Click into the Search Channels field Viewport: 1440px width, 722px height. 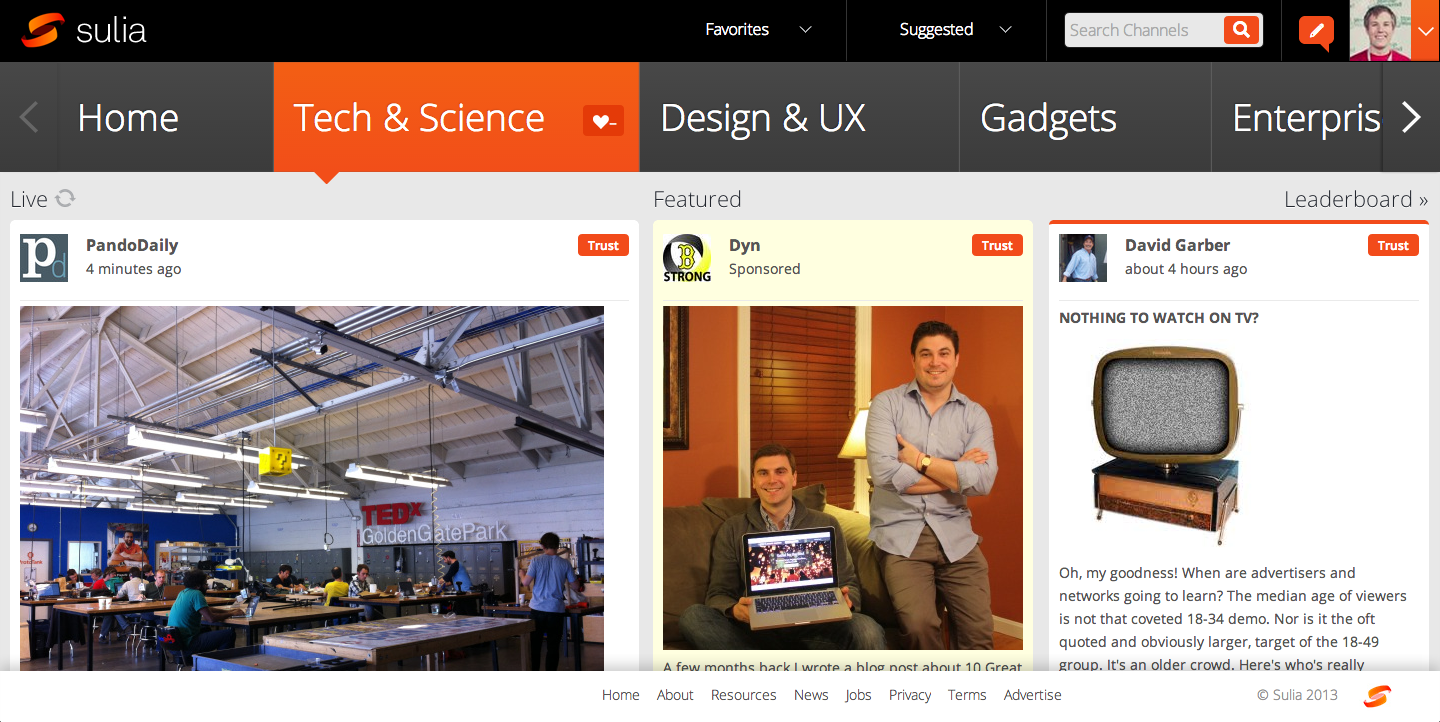(x=1144, y=30)
